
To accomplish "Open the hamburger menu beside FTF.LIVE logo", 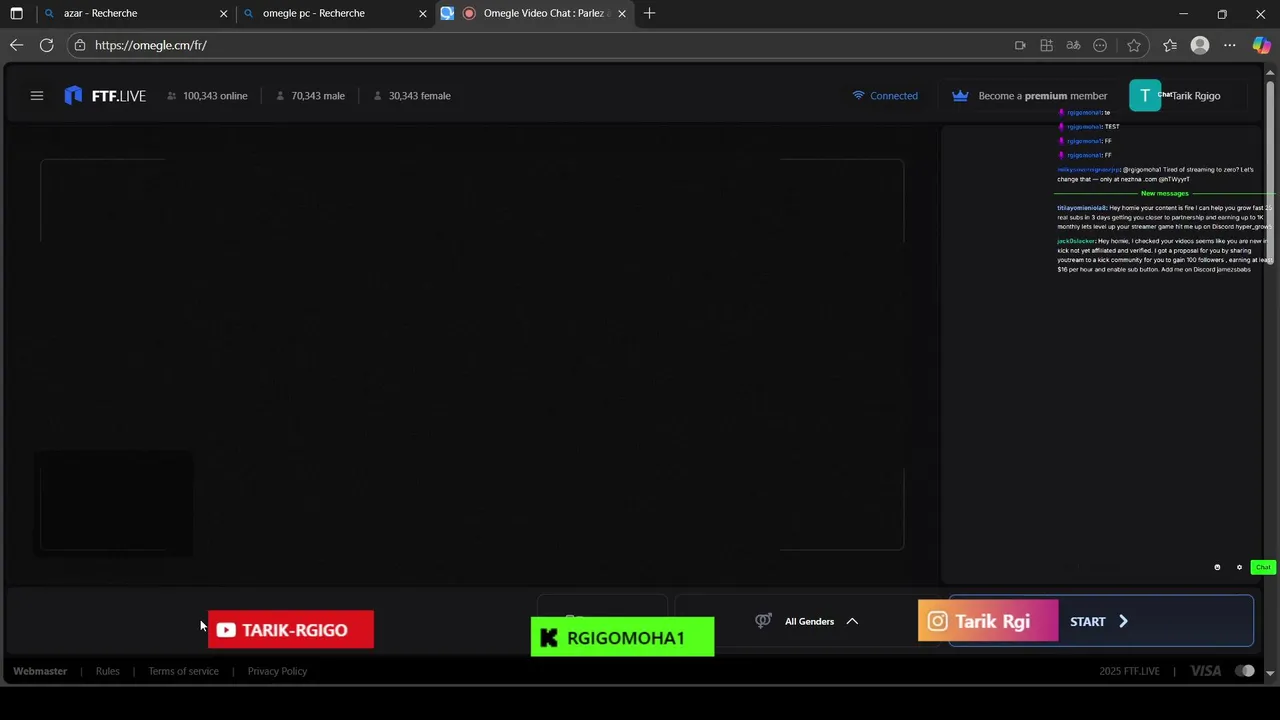I will click(37, 96).
